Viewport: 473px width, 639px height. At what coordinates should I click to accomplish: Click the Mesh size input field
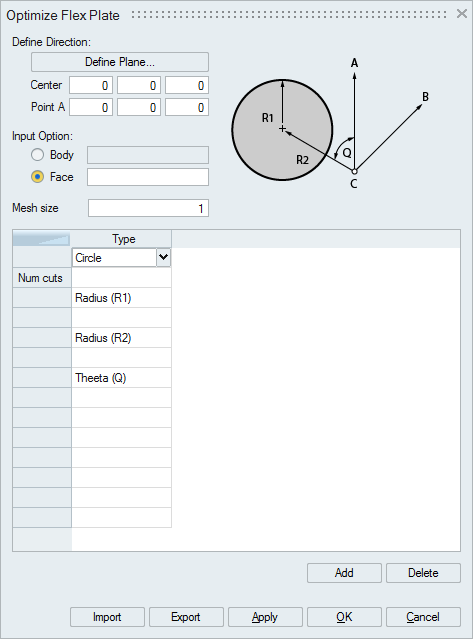[x=148, y=208]
